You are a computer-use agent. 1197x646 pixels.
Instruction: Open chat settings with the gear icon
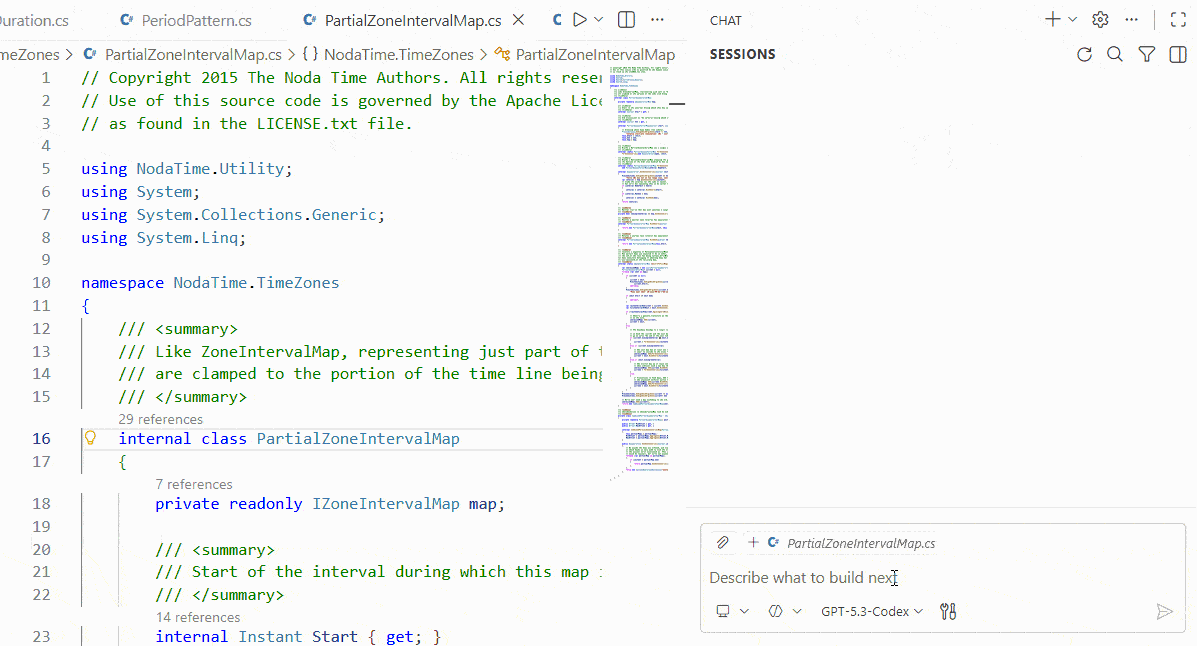pyautogui.click(x=1099, y=19)
